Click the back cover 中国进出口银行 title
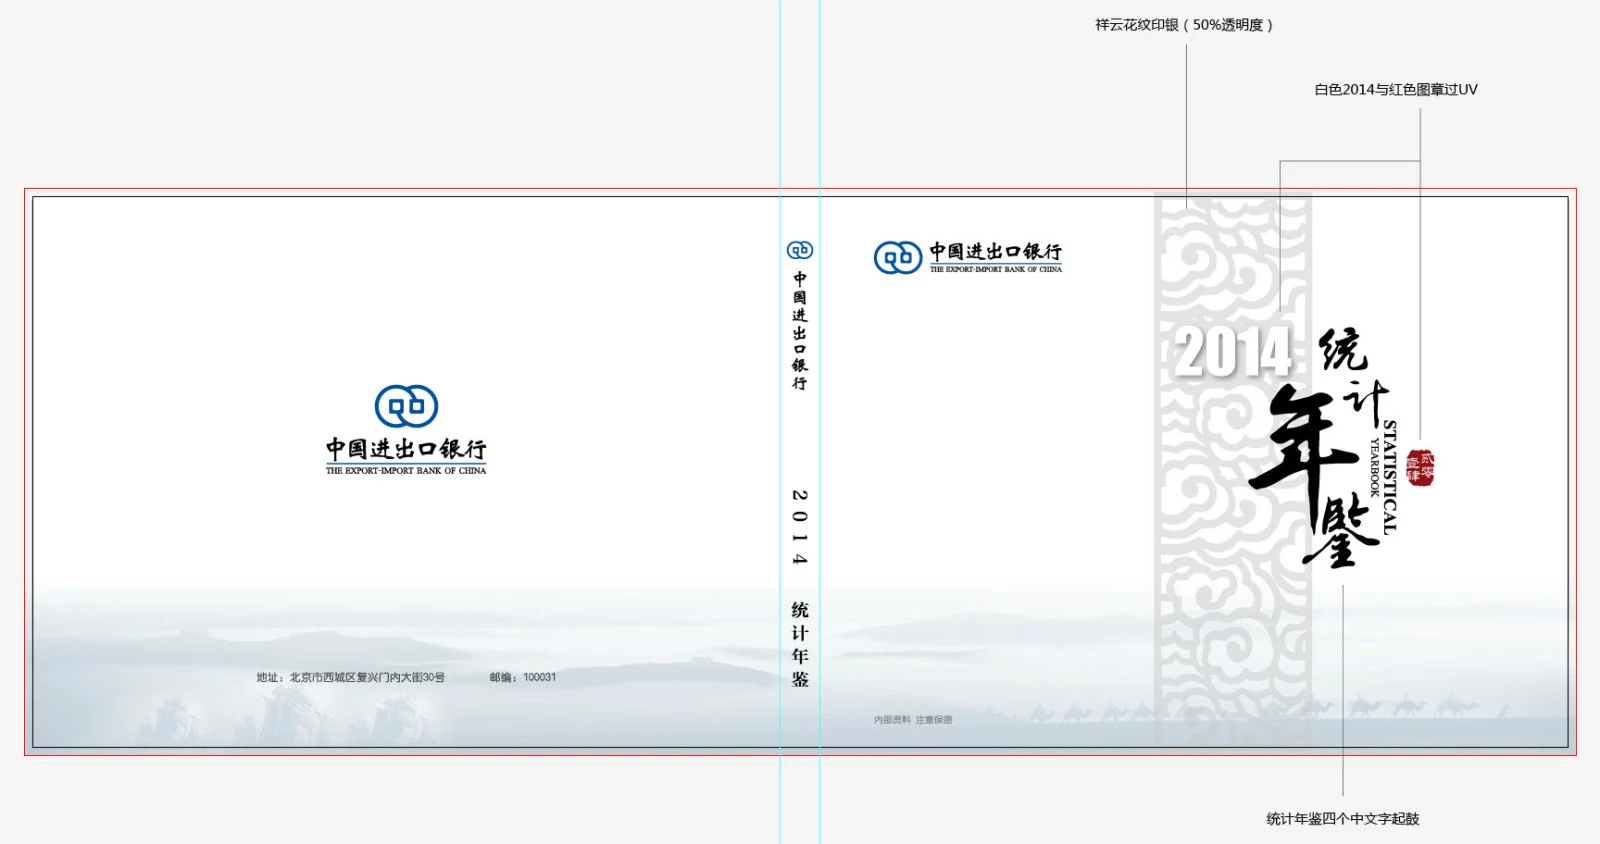1600x844 pixels. click(406, 449)
